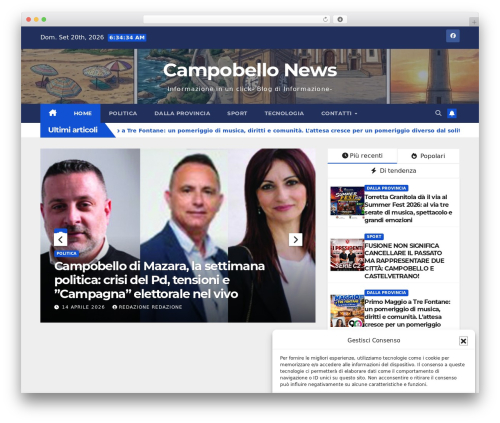Open FUSIONE NON SIGNIFICA CANCELLARE article
The image size is (500, 423).
tap(404, 261)
